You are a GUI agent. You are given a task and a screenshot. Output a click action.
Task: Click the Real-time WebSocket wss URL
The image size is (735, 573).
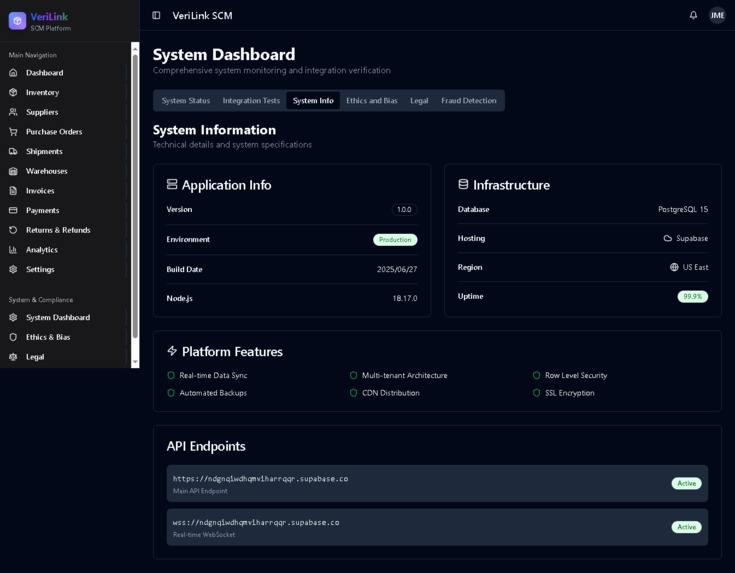pyautogui.click(x=256, y=522)
